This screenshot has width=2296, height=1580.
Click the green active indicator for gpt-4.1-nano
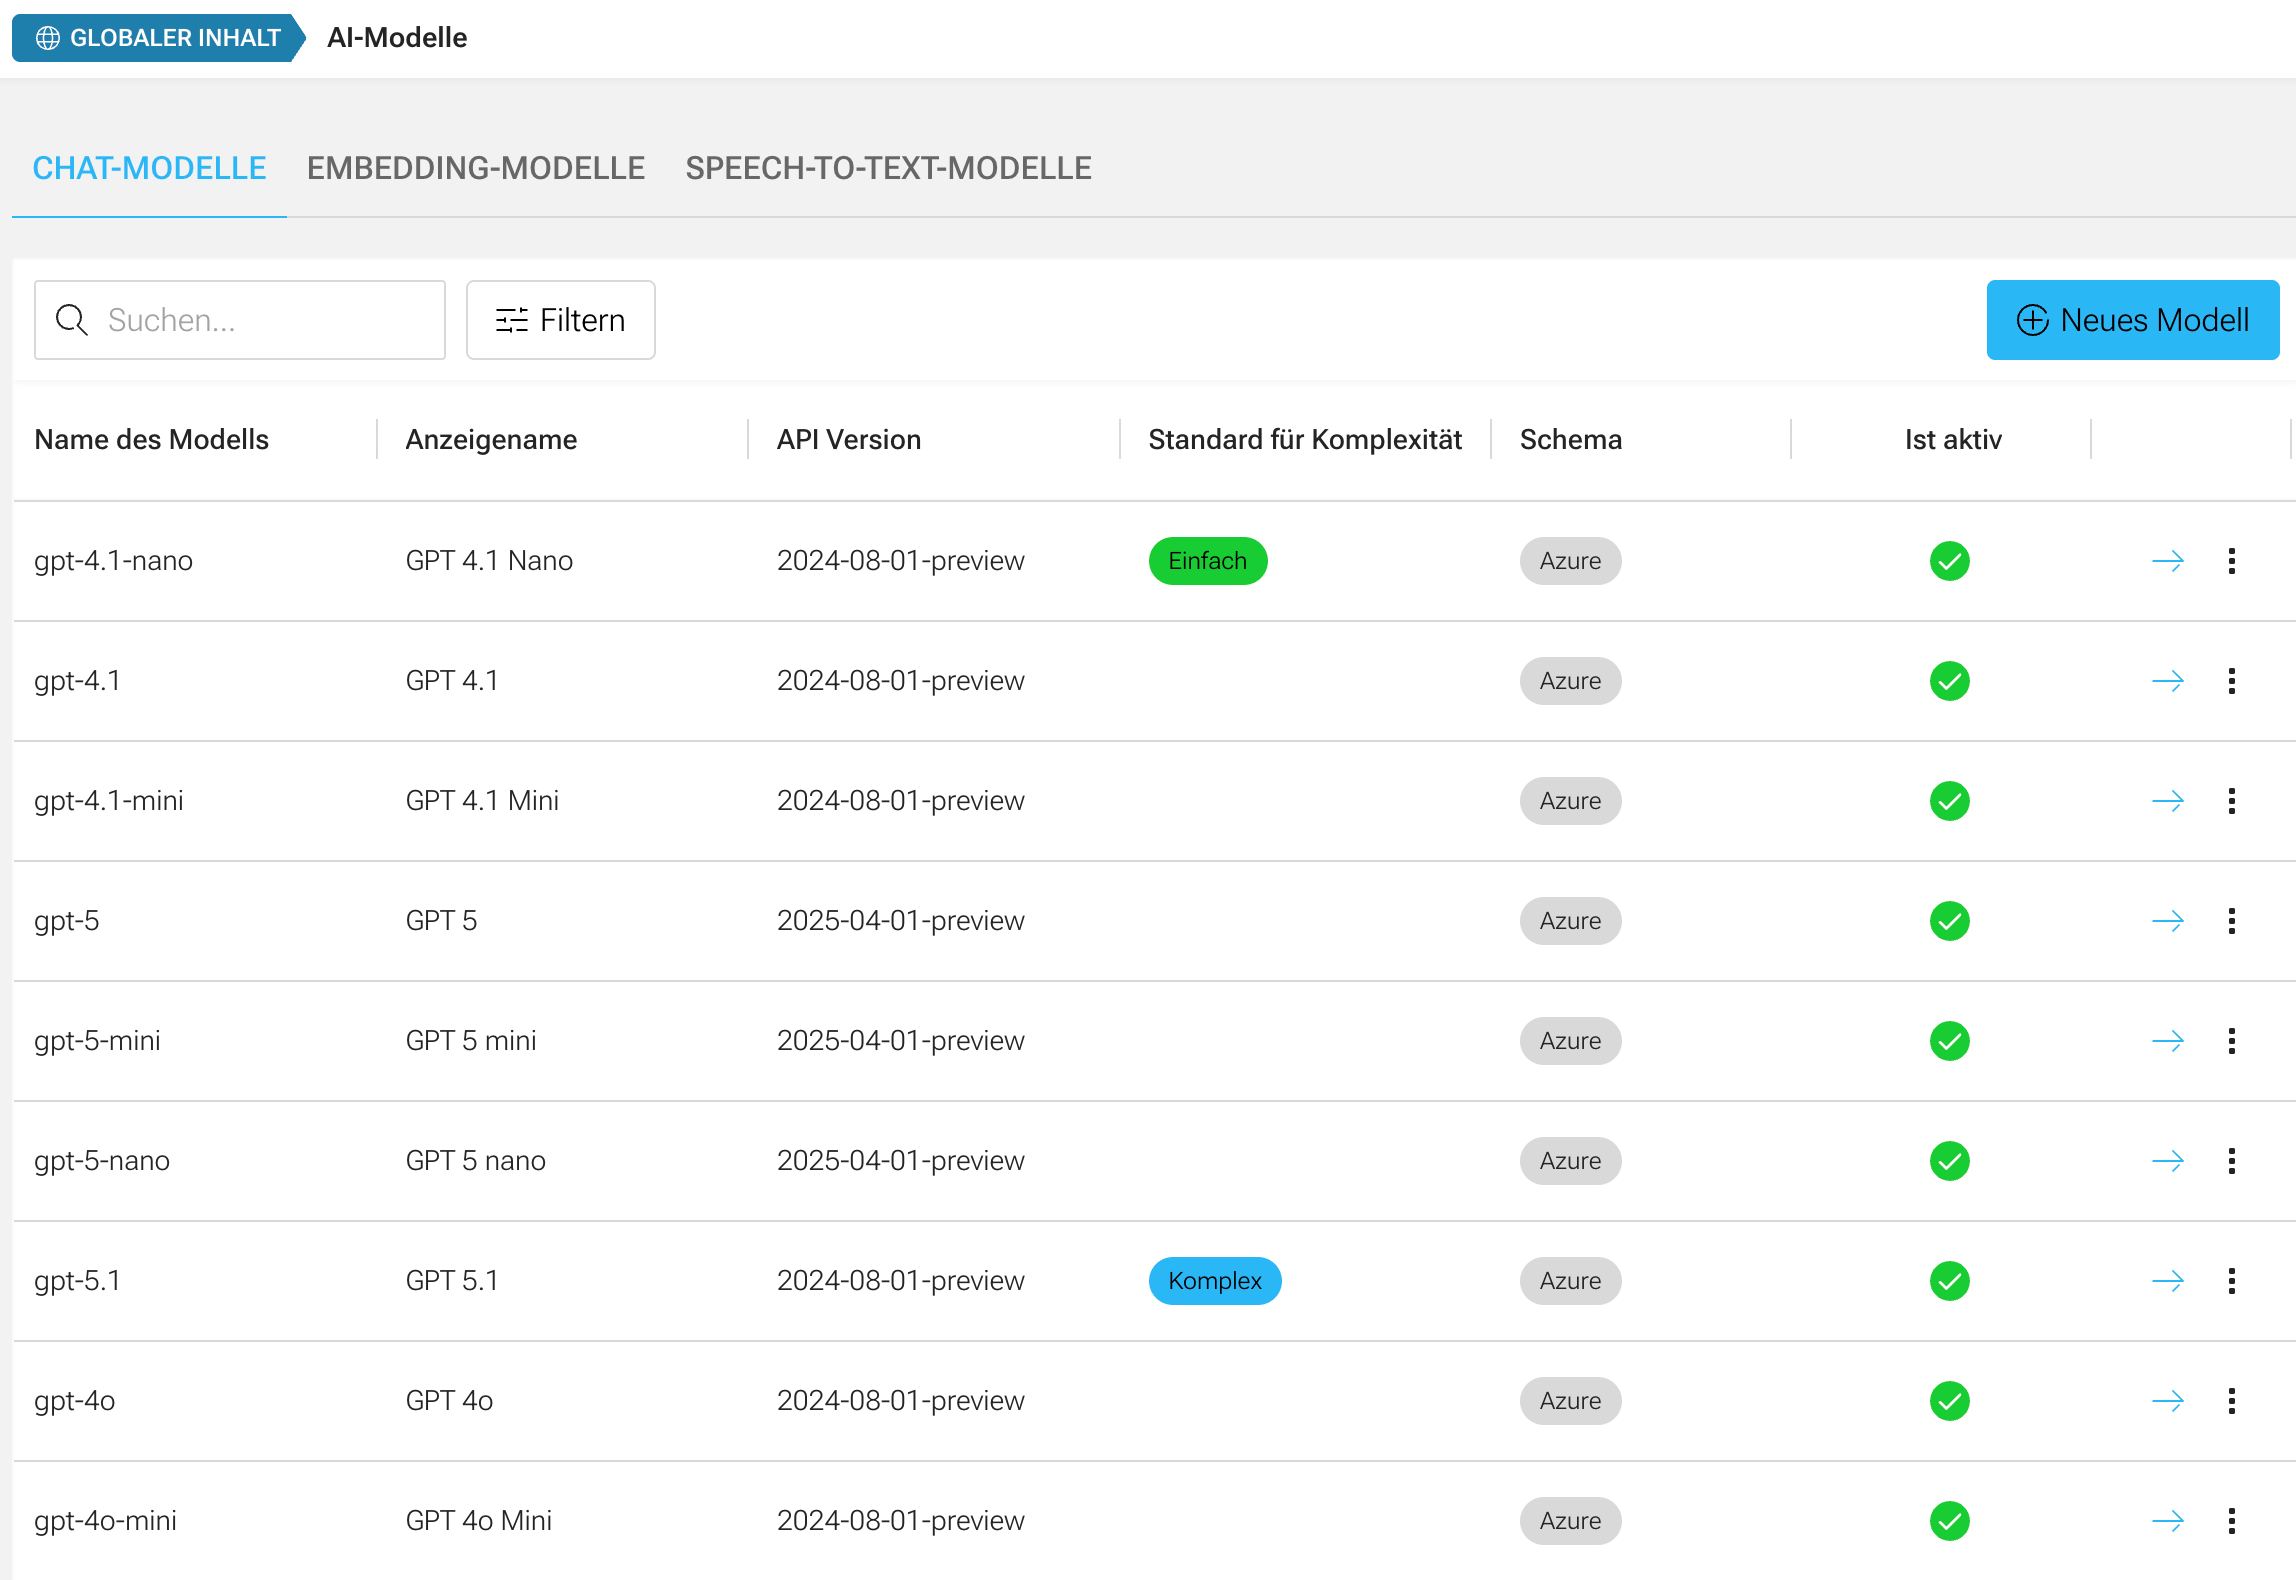1949,561
